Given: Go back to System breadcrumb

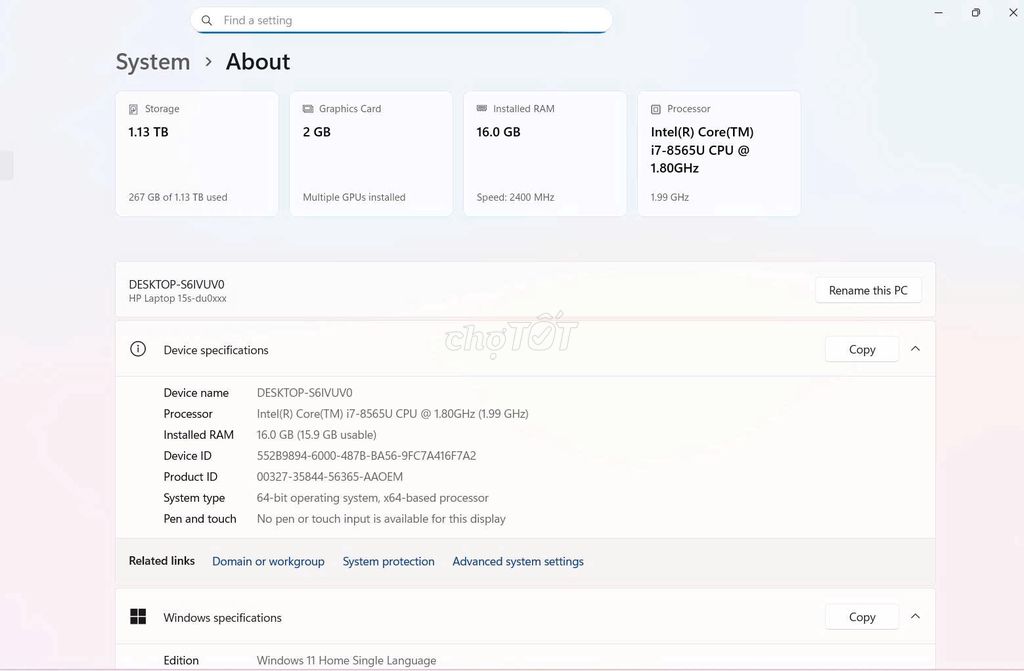Looking at the screenshot, I should click(x=153, y=61).
